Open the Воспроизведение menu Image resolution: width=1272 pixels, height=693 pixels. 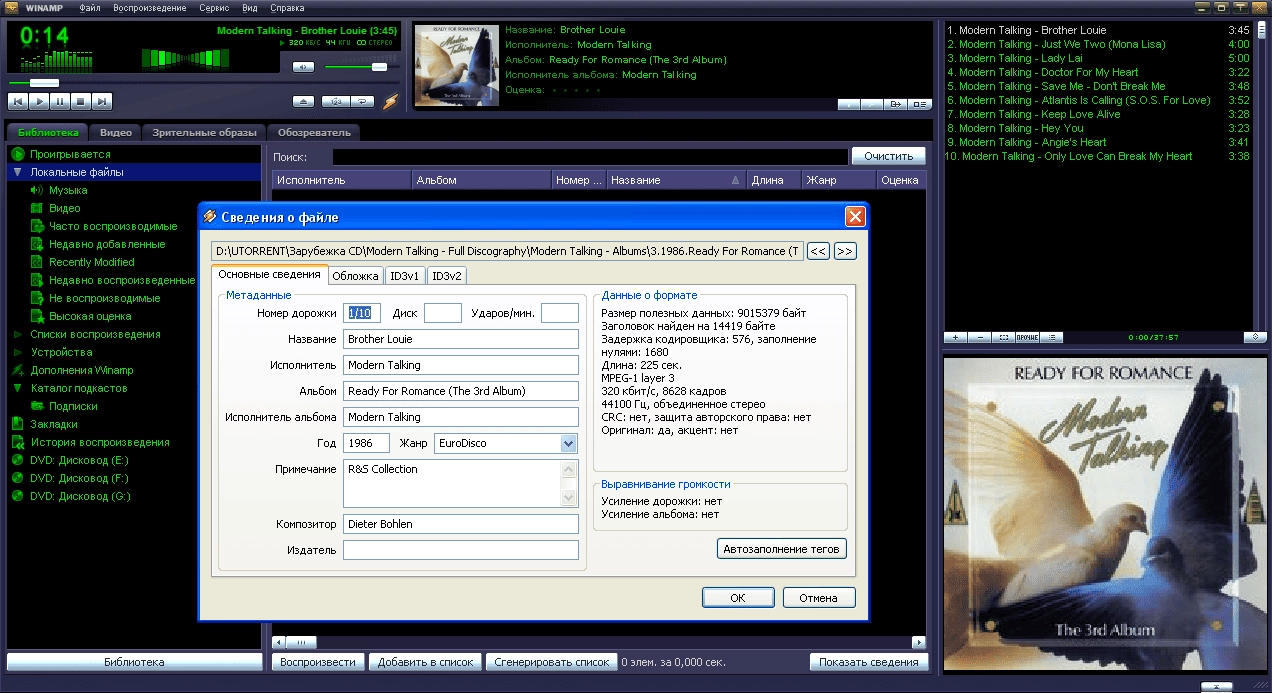tap(150, 8)
